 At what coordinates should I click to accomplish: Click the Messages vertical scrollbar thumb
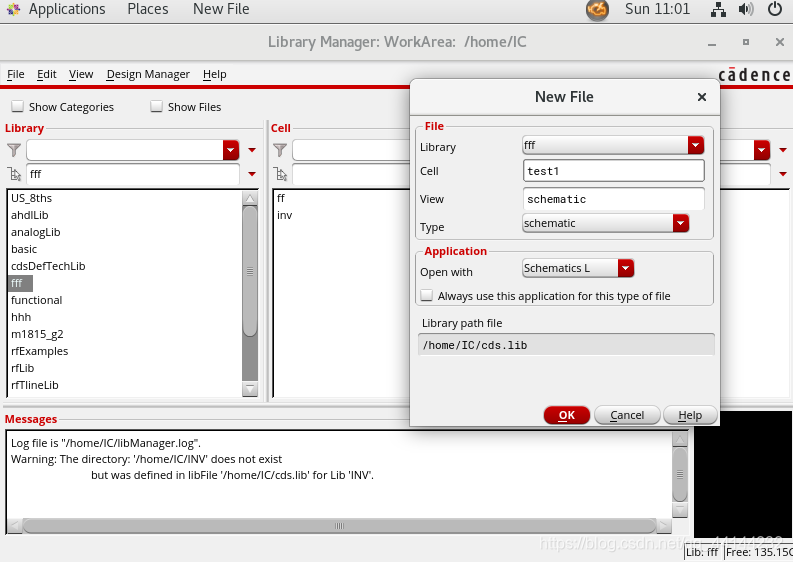pos(680,474)
